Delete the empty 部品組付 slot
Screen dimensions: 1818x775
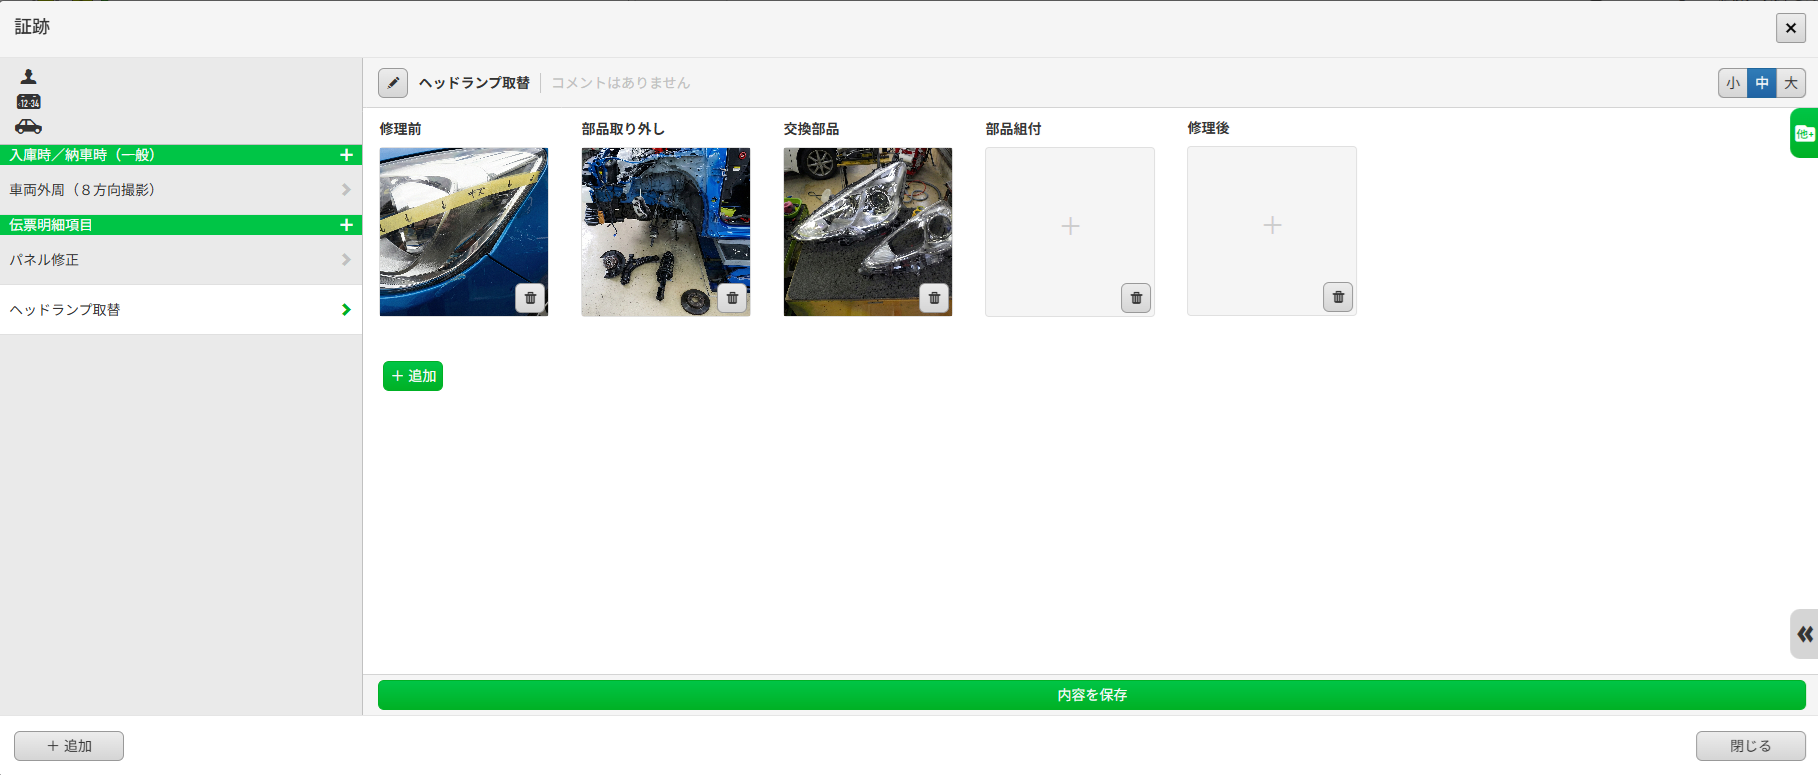click(1136, 298)
